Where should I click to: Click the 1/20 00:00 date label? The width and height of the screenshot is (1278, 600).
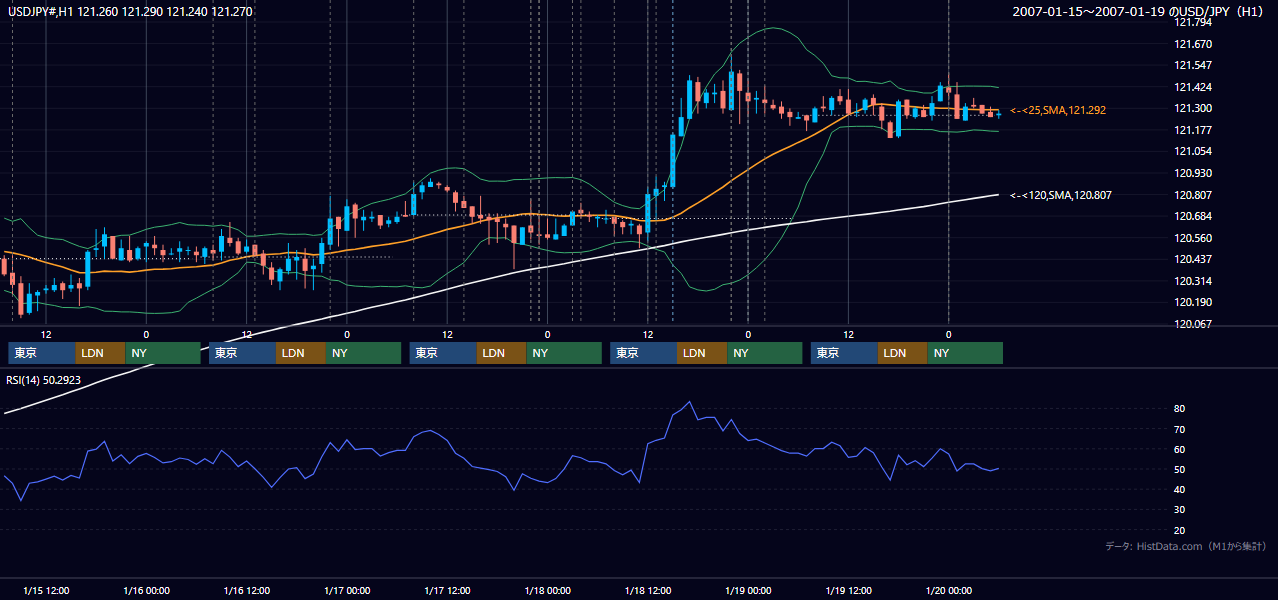click(948, 590)
